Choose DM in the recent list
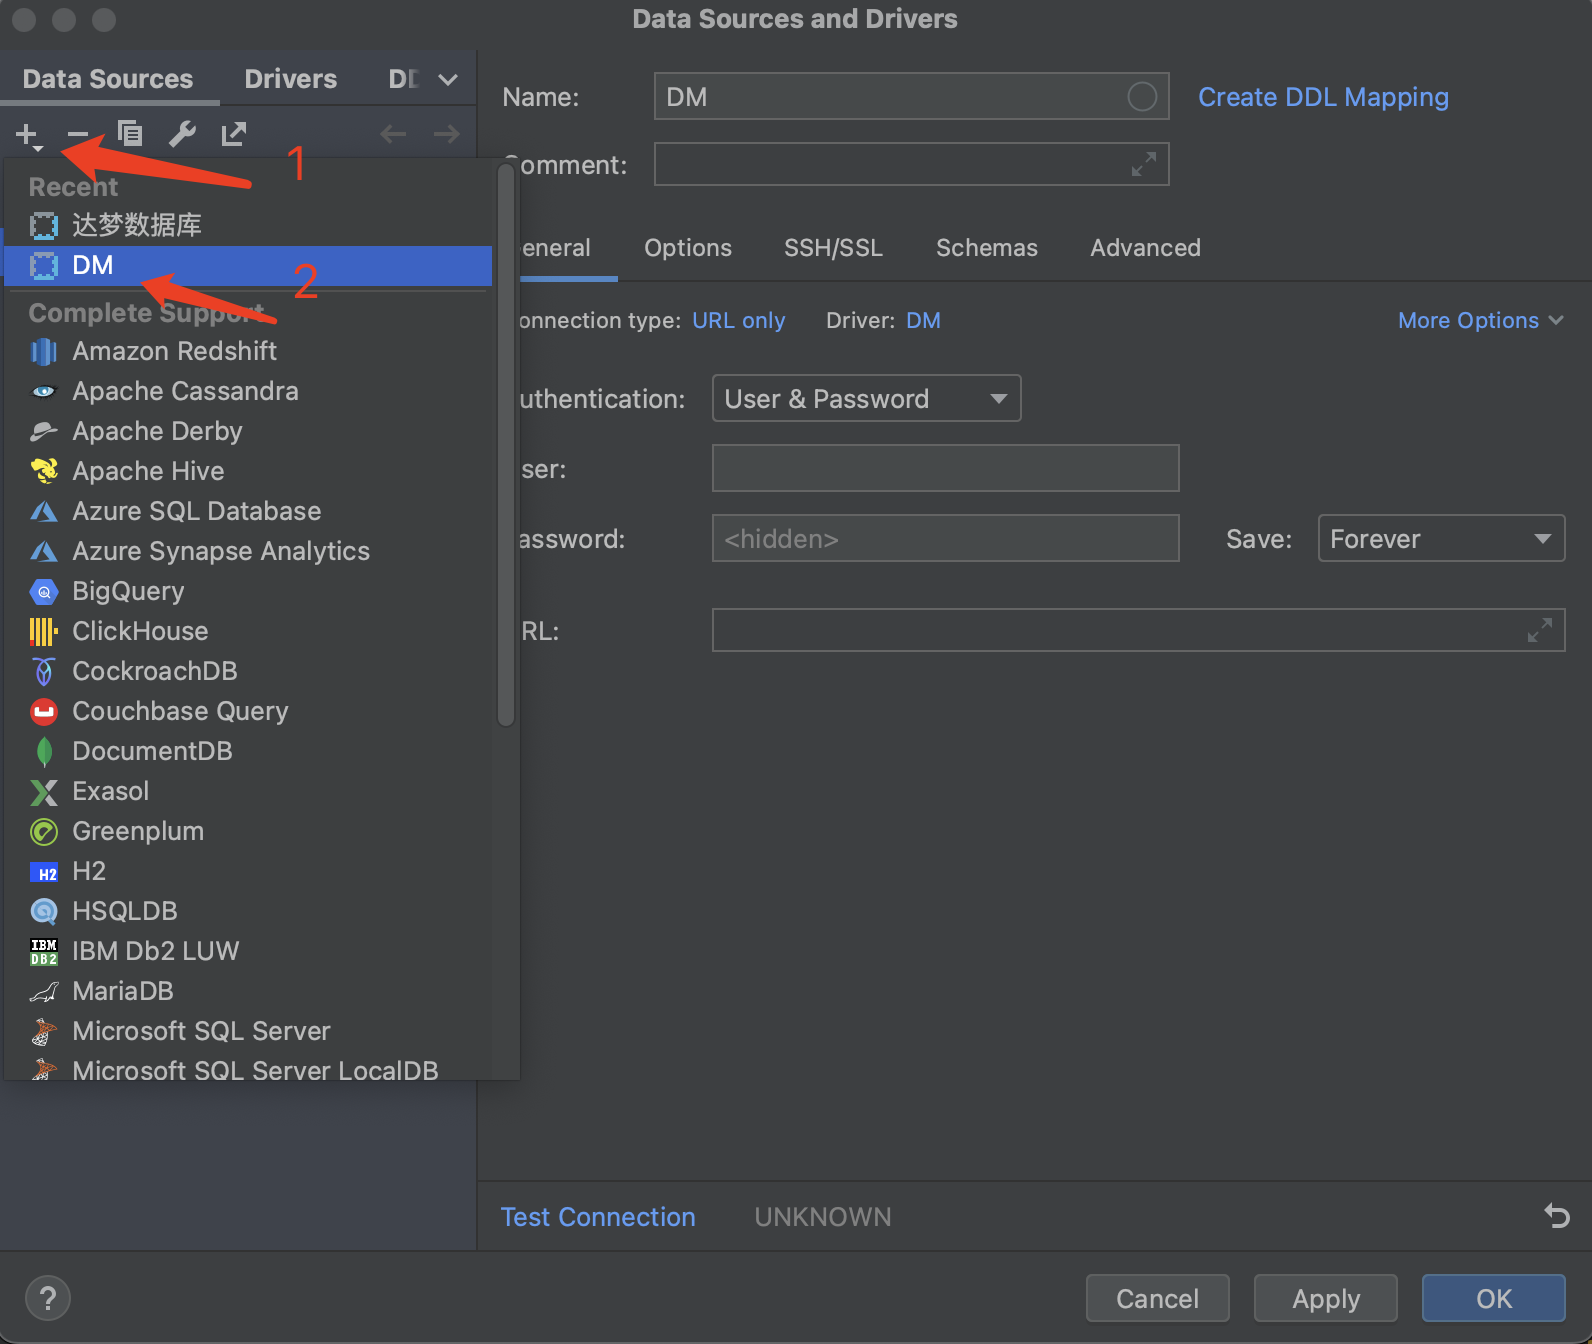1592x1344 pixels. click(x=248, y=266)
